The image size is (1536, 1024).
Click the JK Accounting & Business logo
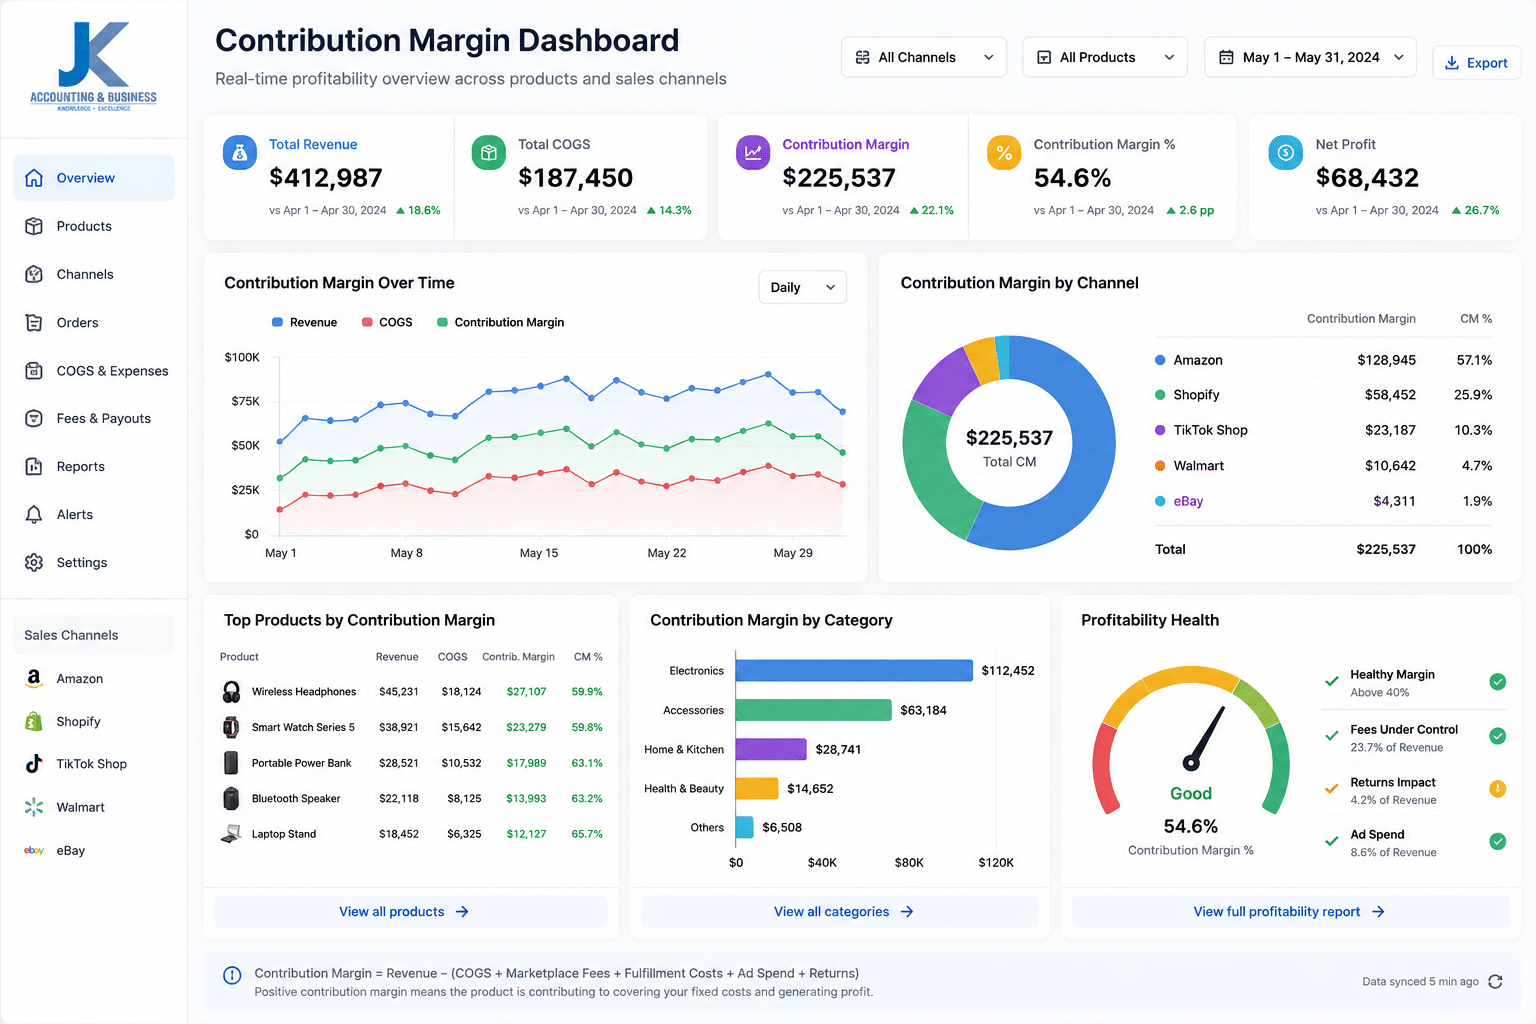(x=93, y=66)
